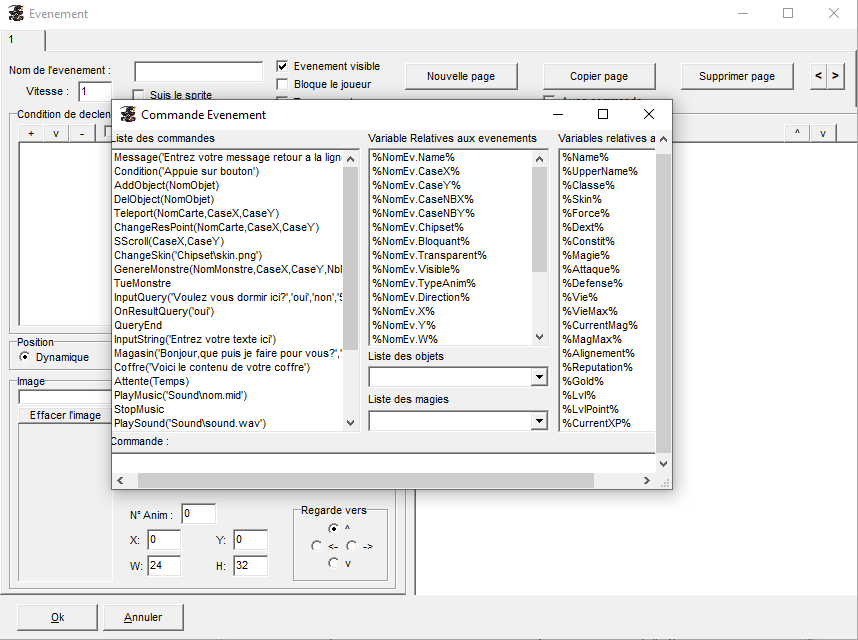Click the horizontal scrollbar in command dialog

pos(380,481)
